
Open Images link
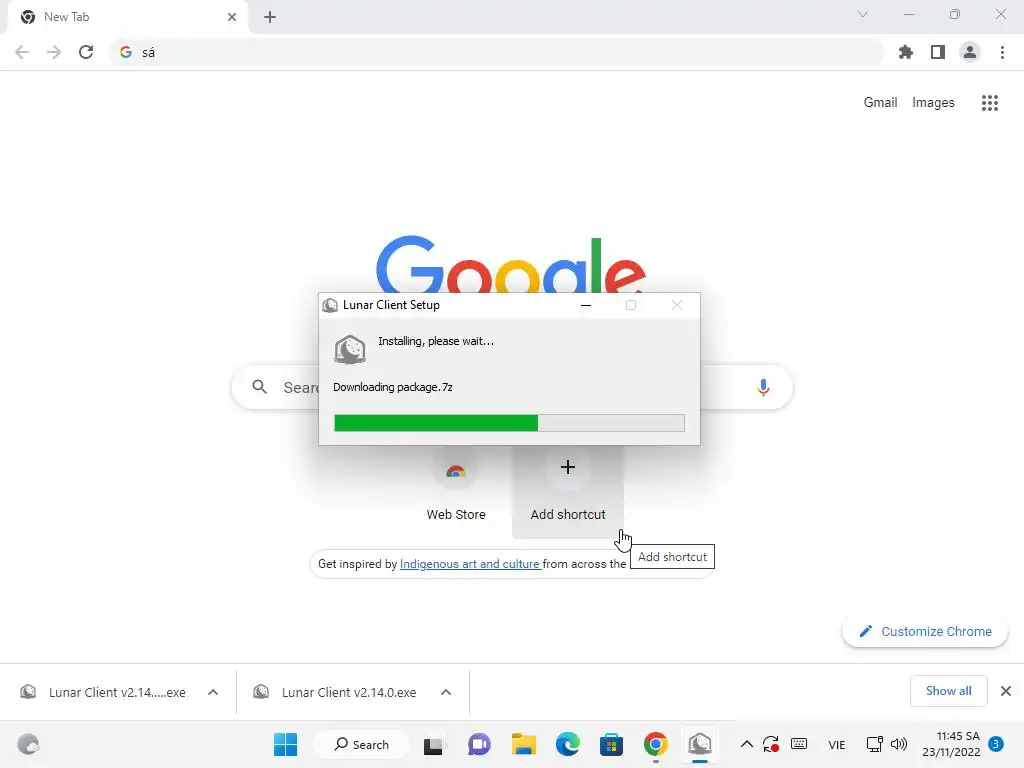(933, 103)
